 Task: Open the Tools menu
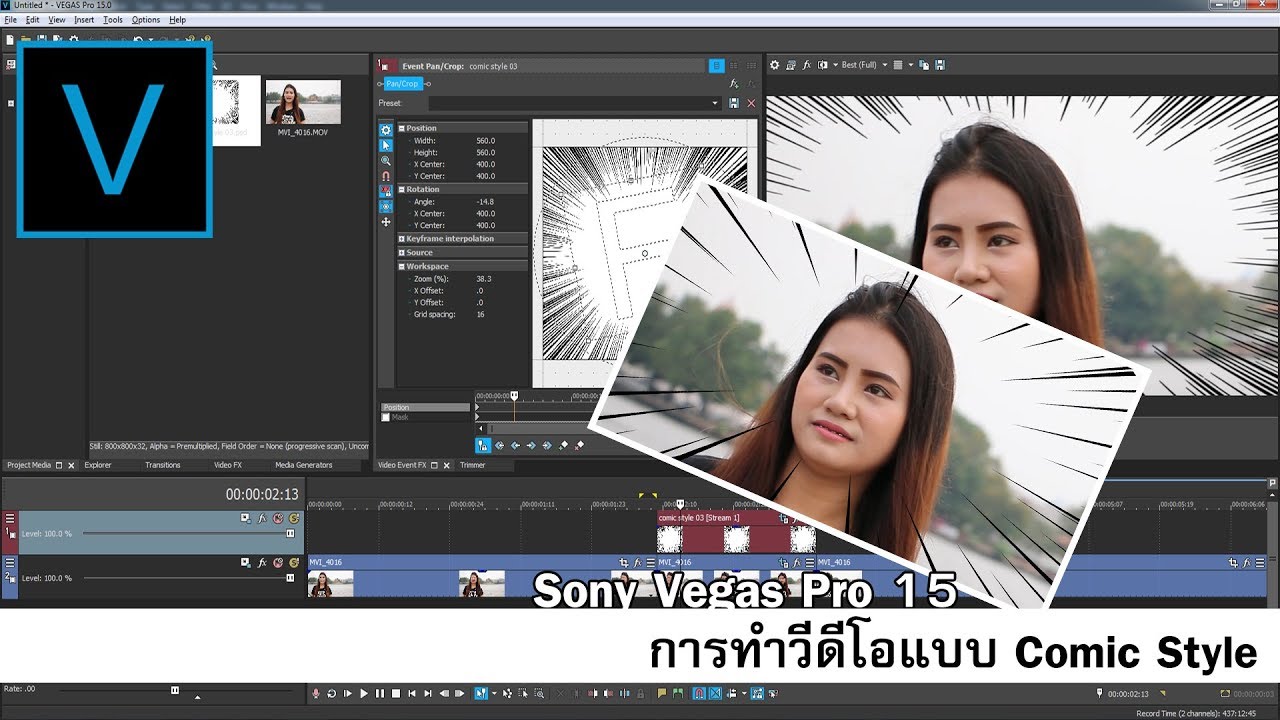(113, 20)
